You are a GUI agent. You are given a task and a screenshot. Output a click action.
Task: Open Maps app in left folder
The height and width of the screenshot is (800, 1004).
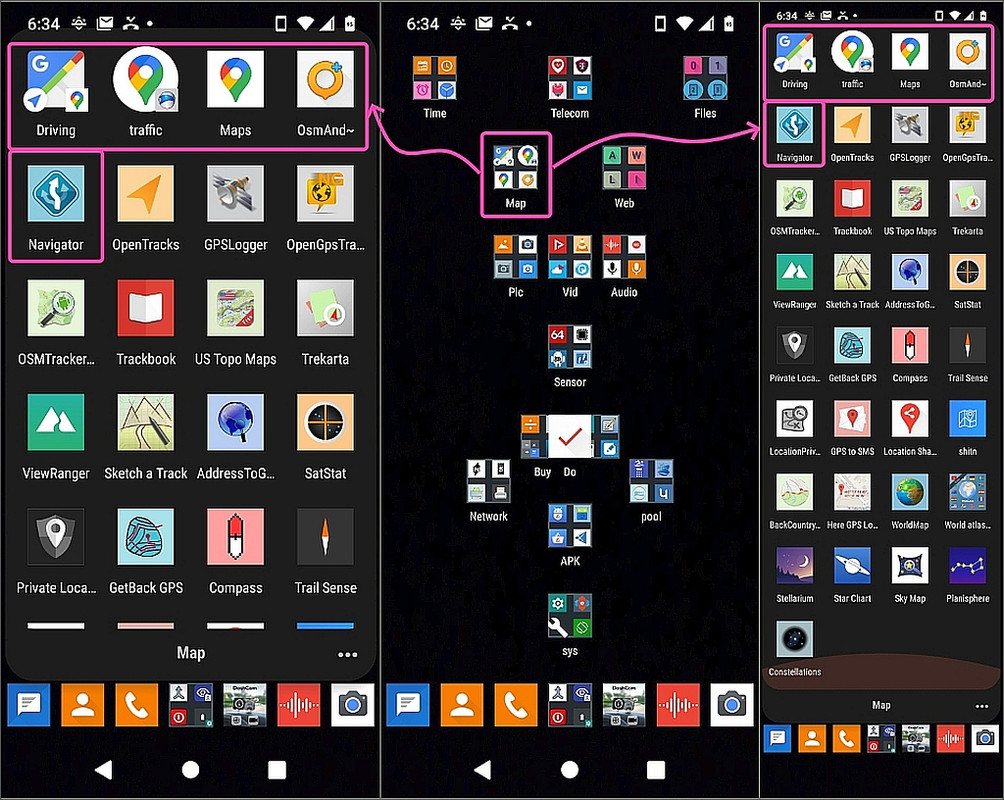[x=235, y=79]
